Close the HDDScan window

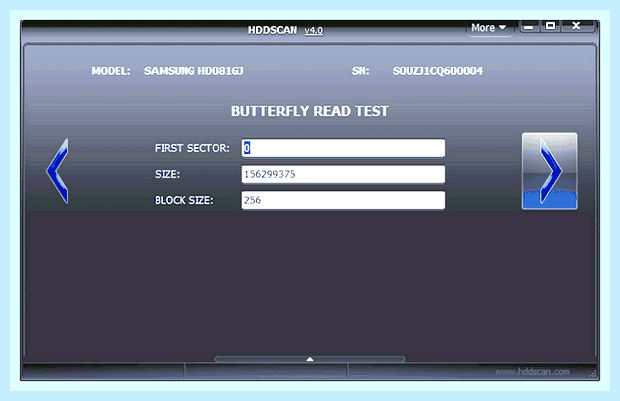577,26
